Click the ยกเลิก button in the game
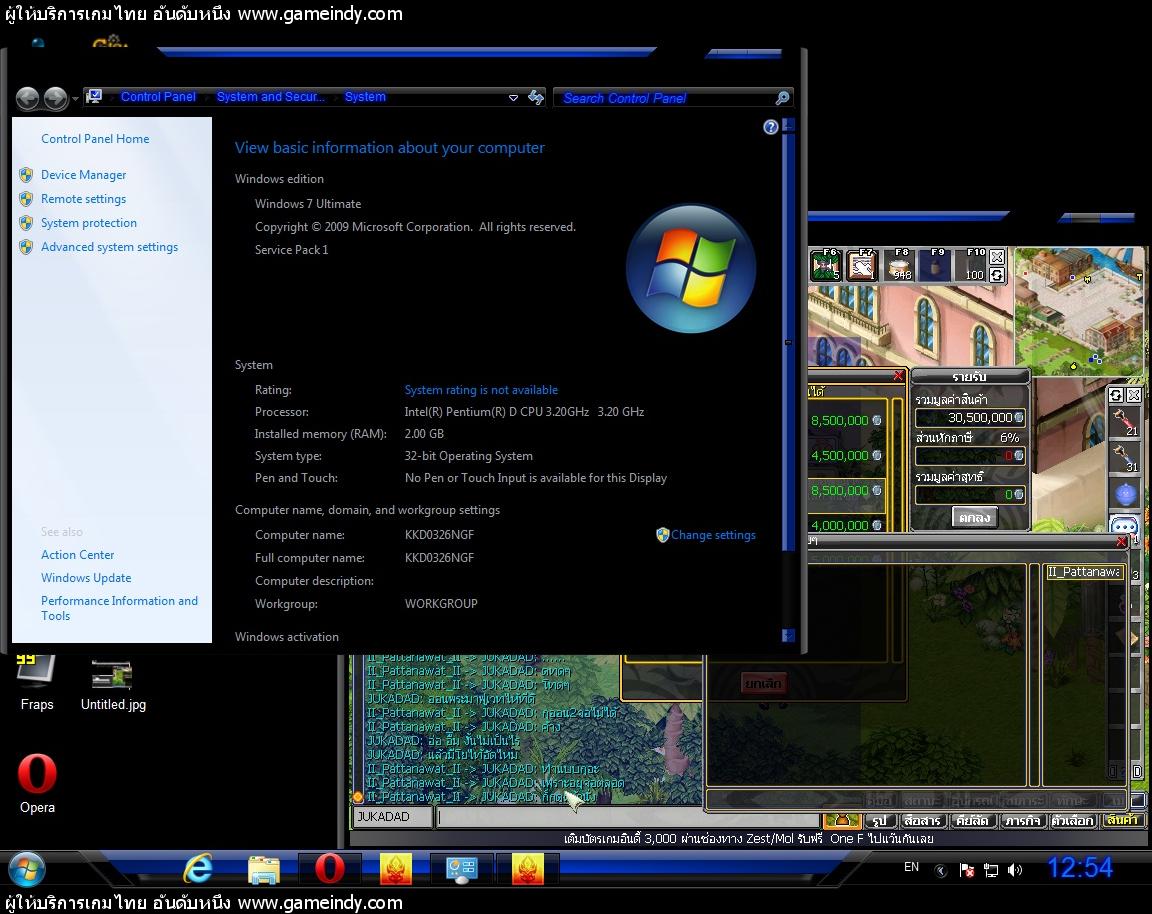Screen dimensions: 1152x914 764,683
